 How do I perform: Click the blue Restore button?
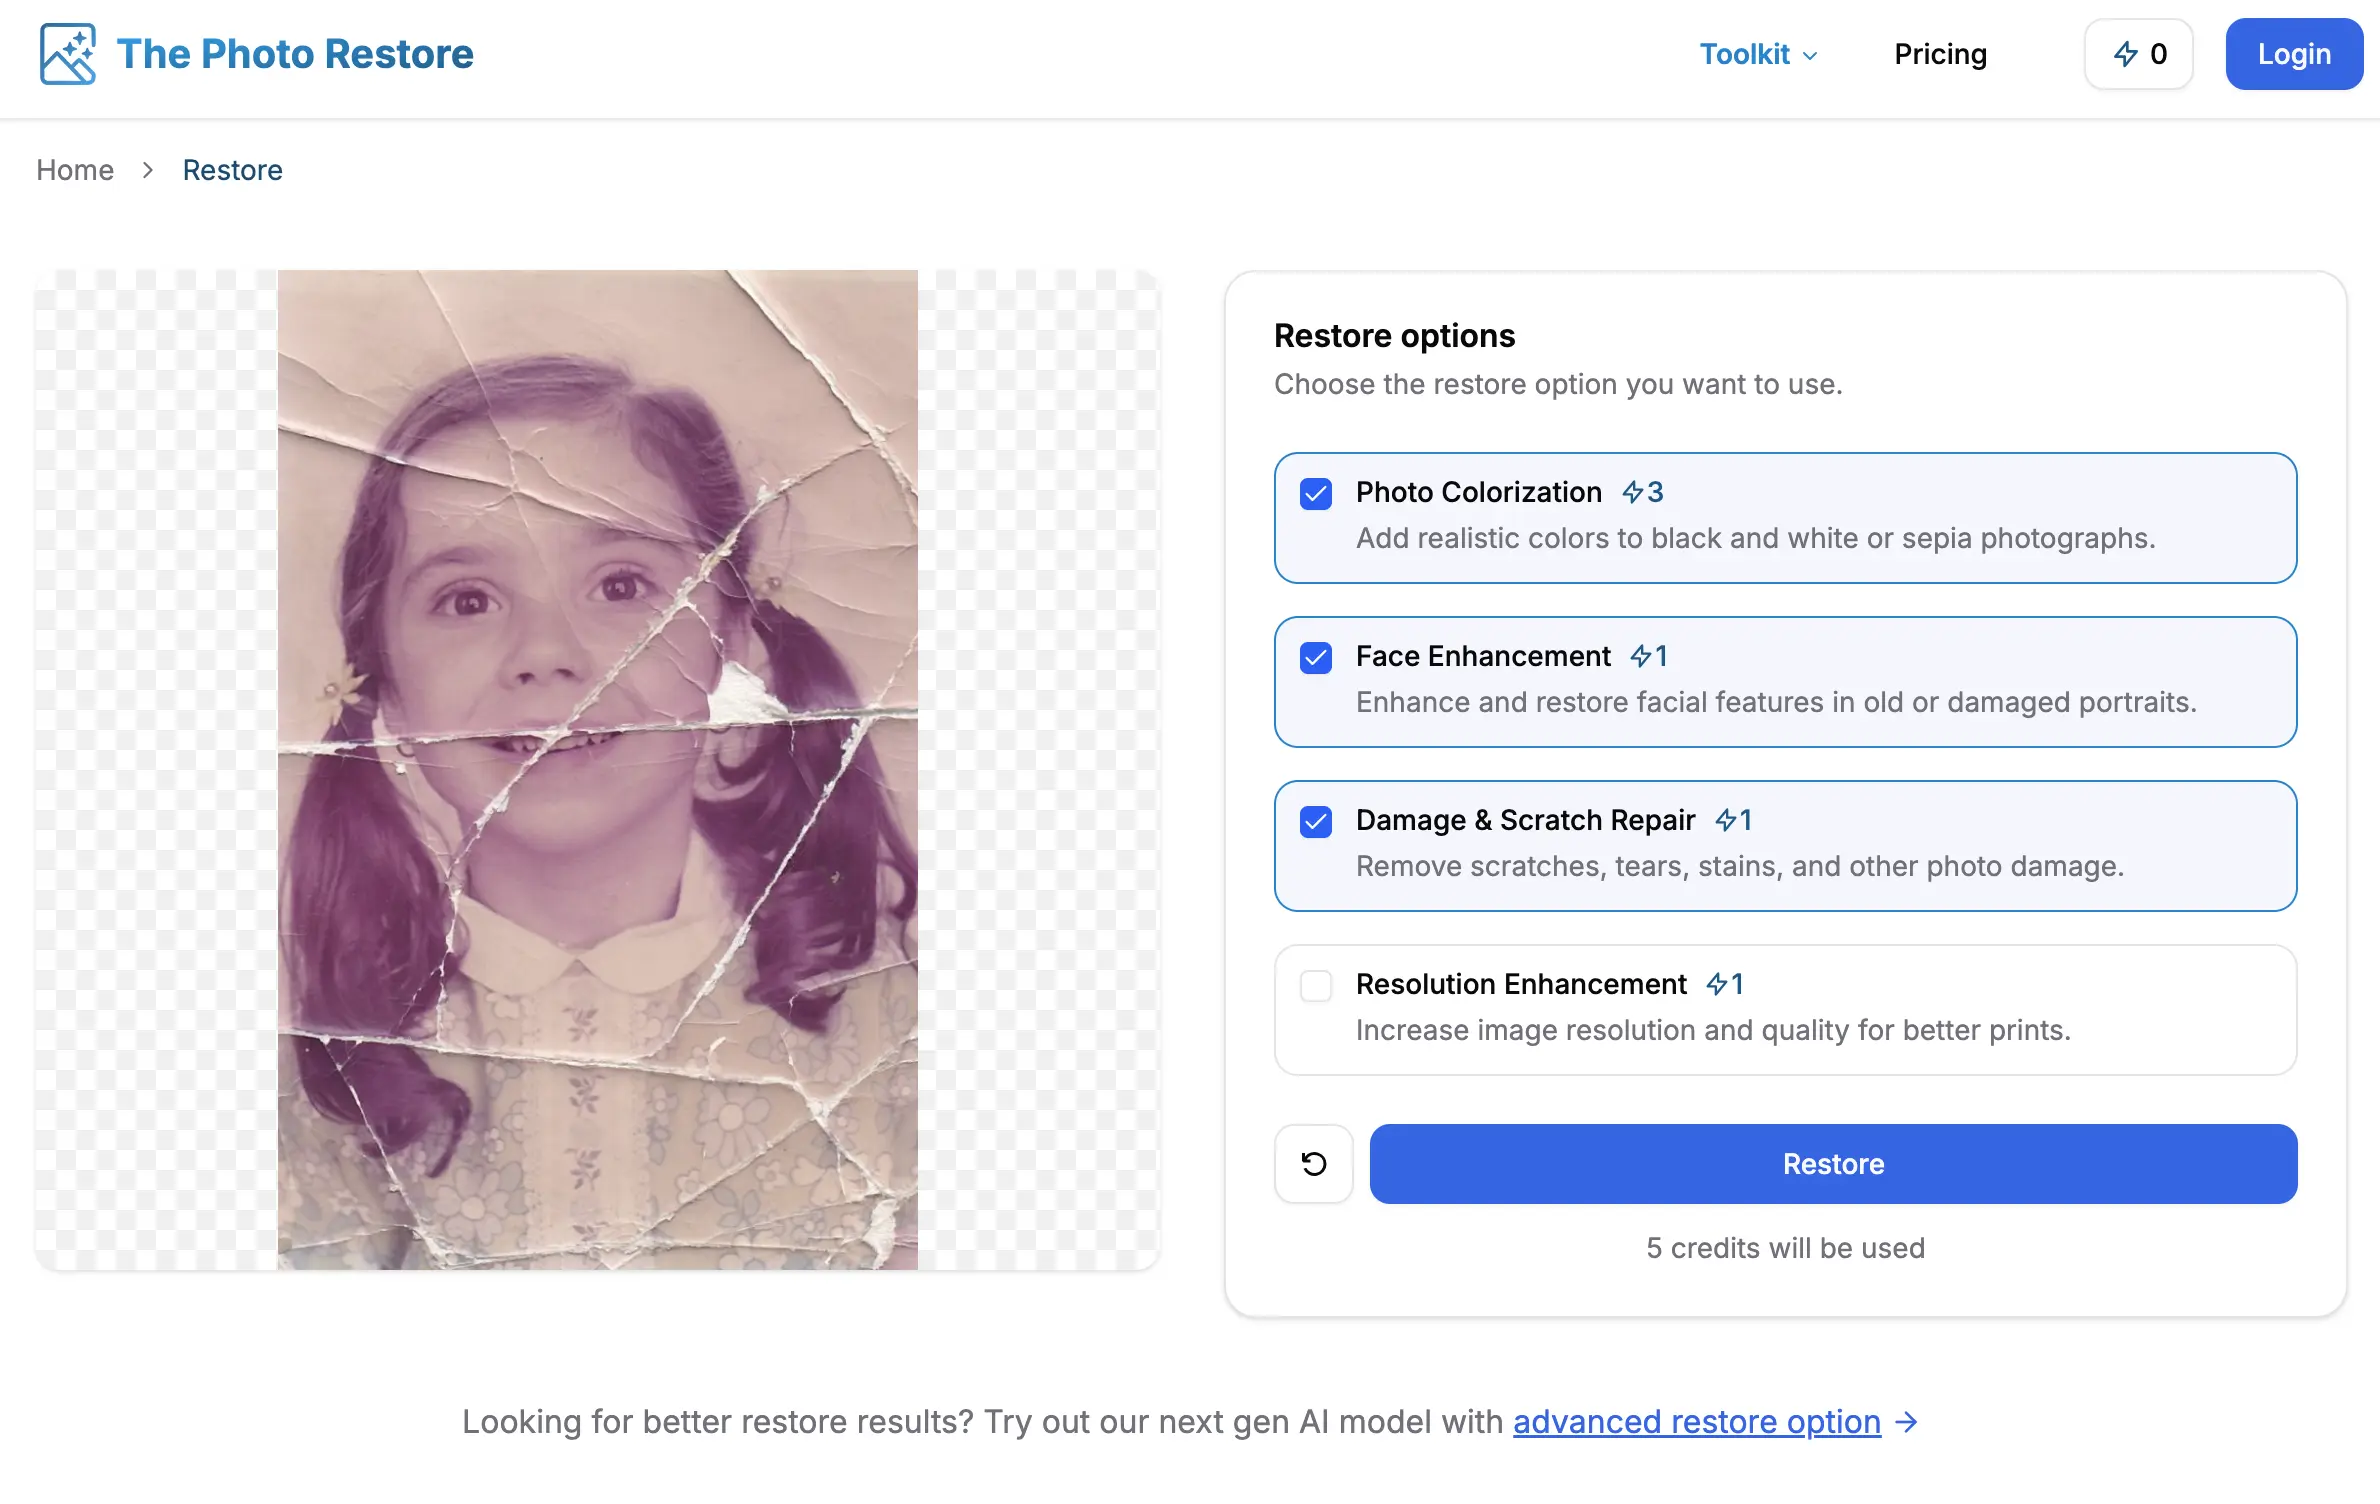tap(1833, 1164)
